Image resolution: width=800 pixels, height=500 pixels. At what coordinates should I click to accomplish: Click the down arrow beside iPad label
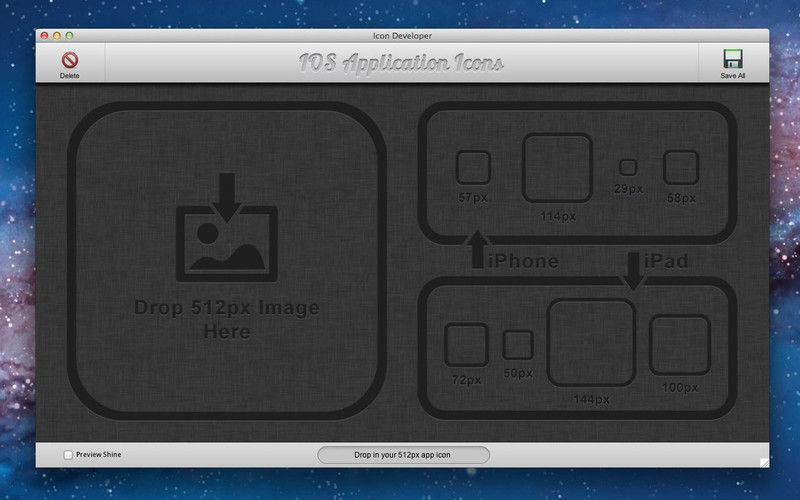[x=633, y=270]
